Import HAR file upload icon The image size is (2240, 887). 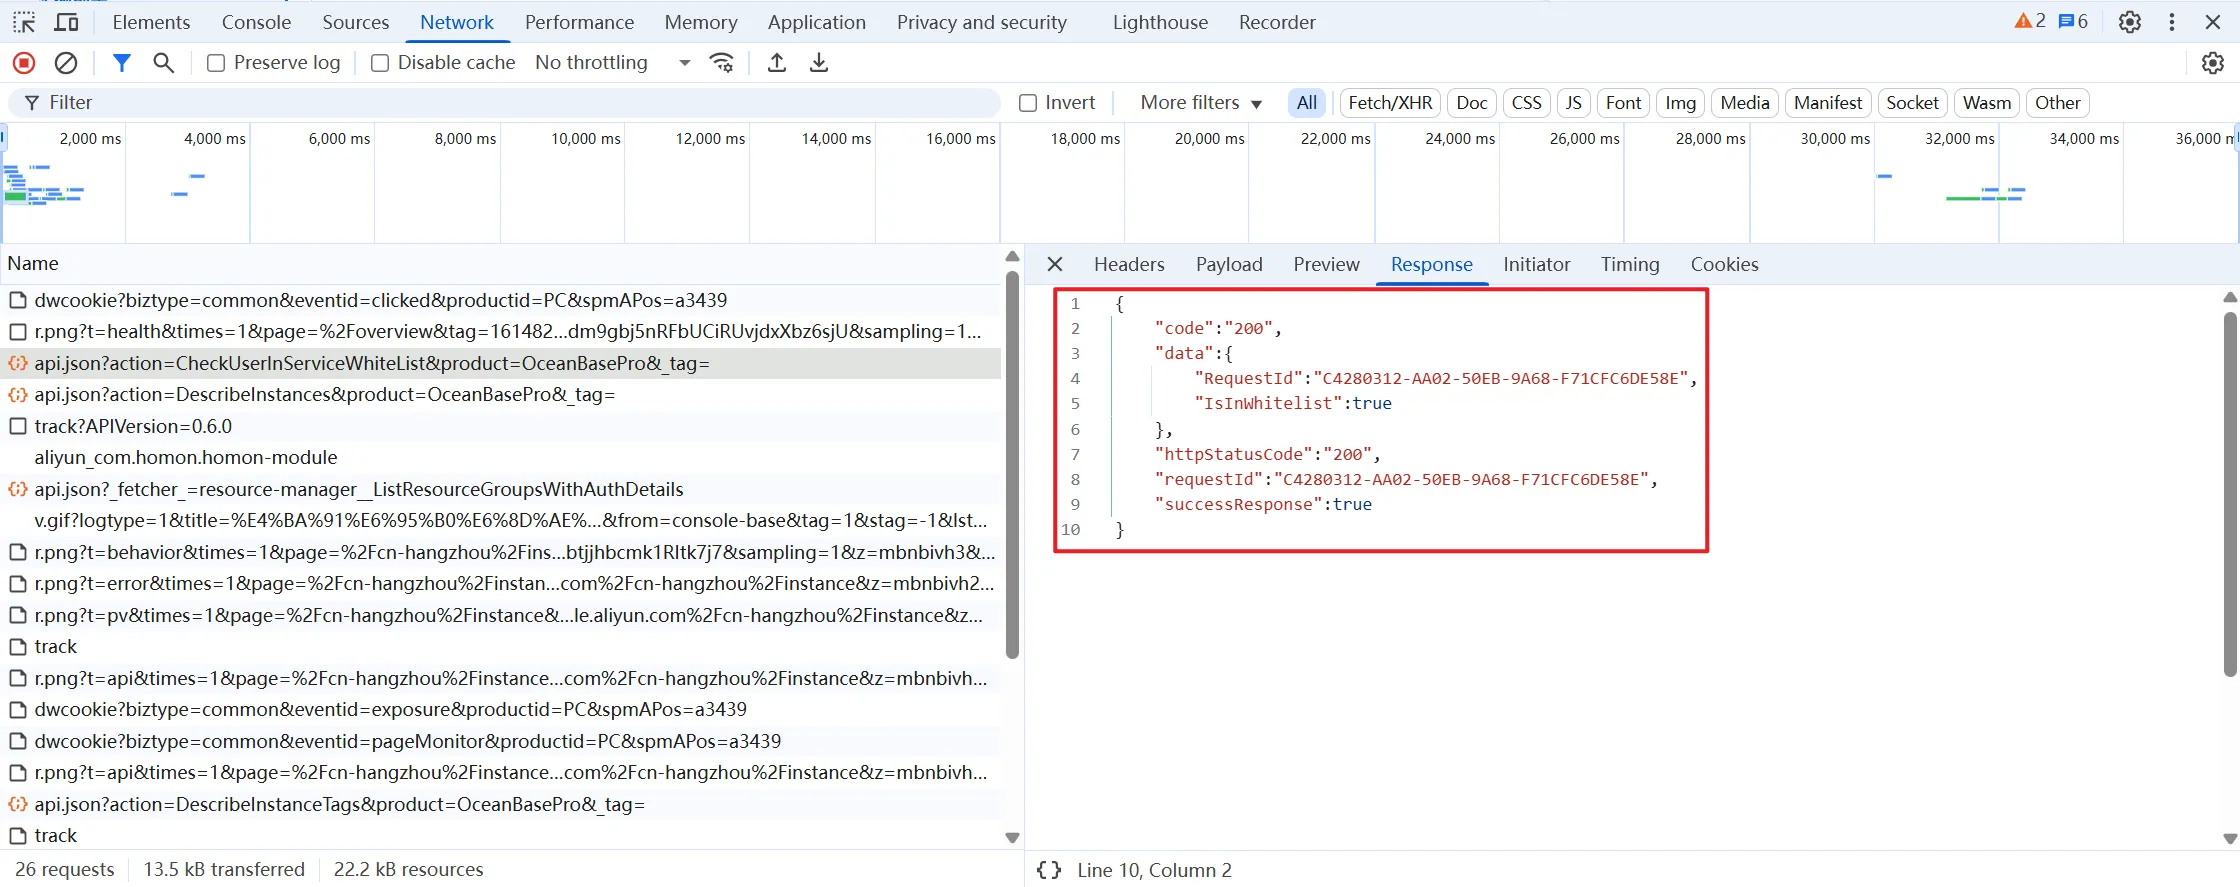point(777,63)
